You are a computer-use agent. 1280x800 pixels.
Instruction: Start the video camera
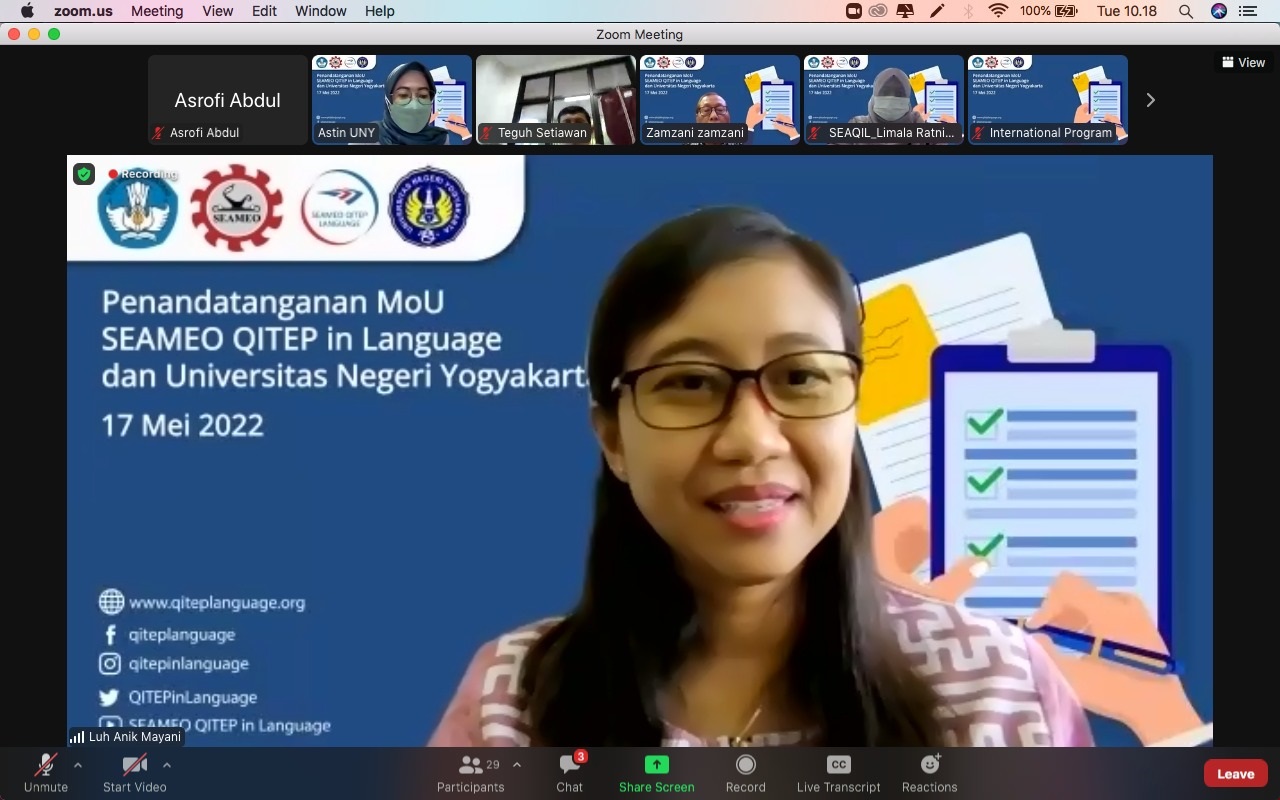[x=134, y=773]
